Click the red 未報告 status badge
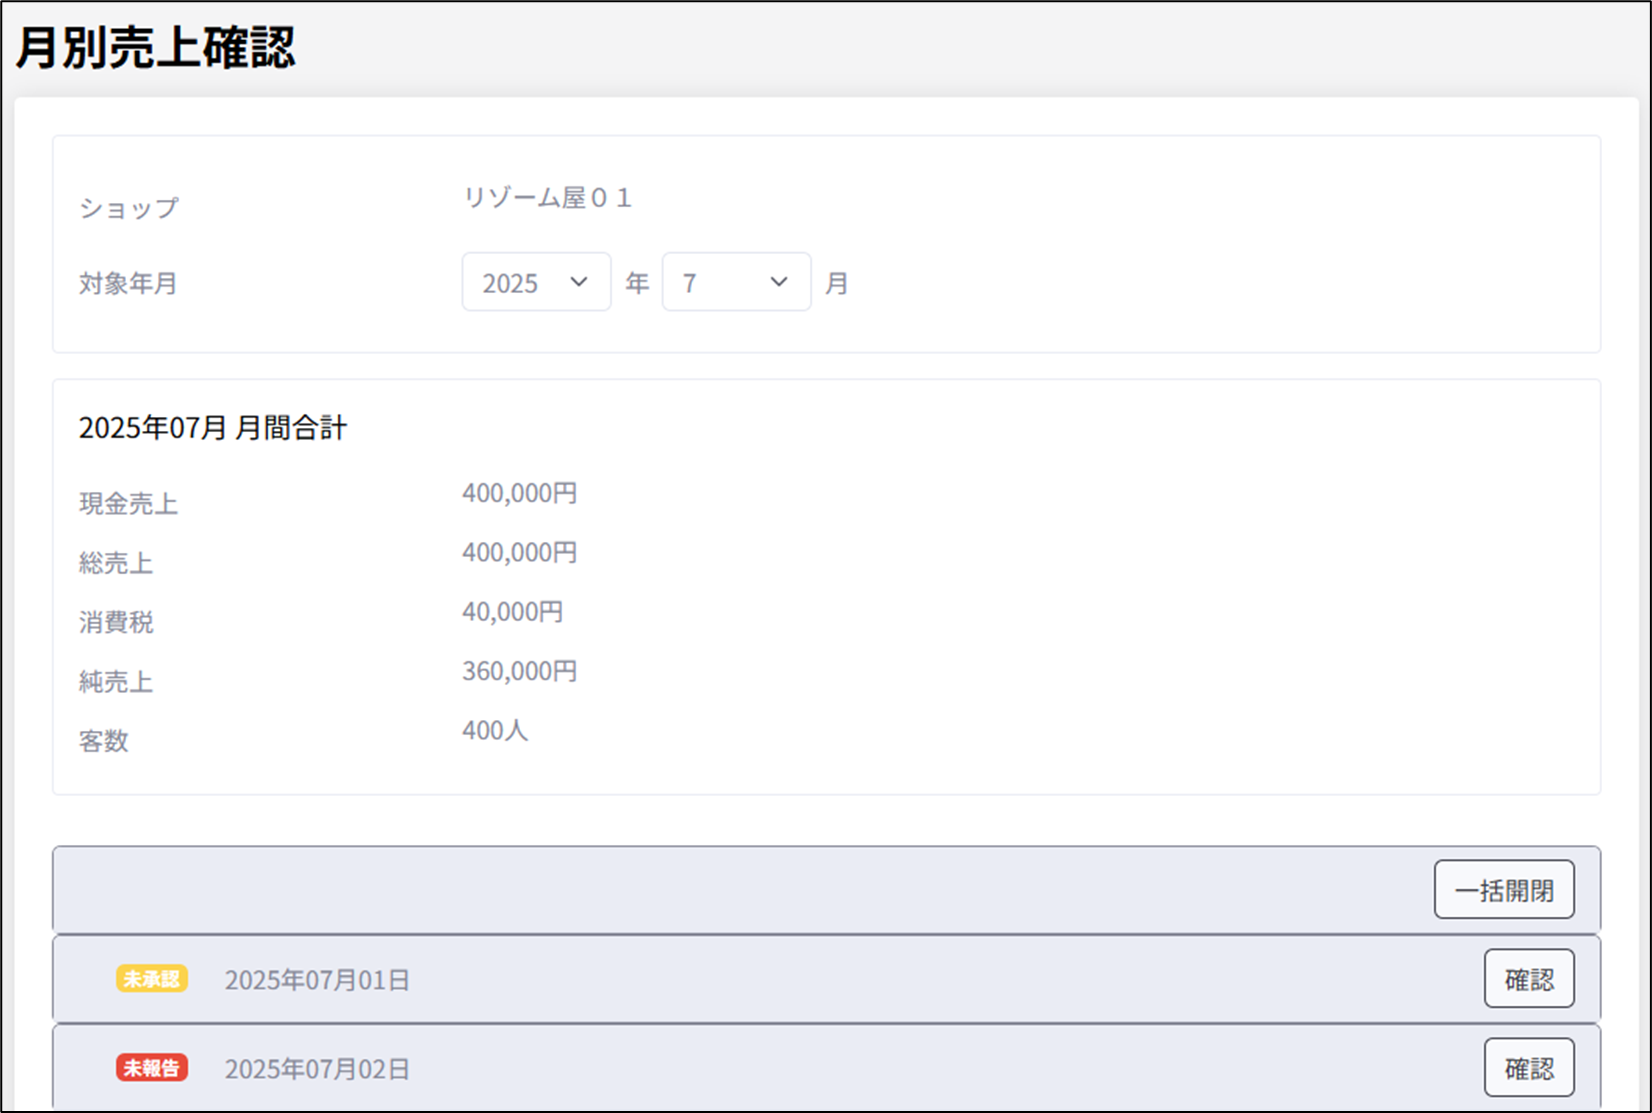 152,1068
